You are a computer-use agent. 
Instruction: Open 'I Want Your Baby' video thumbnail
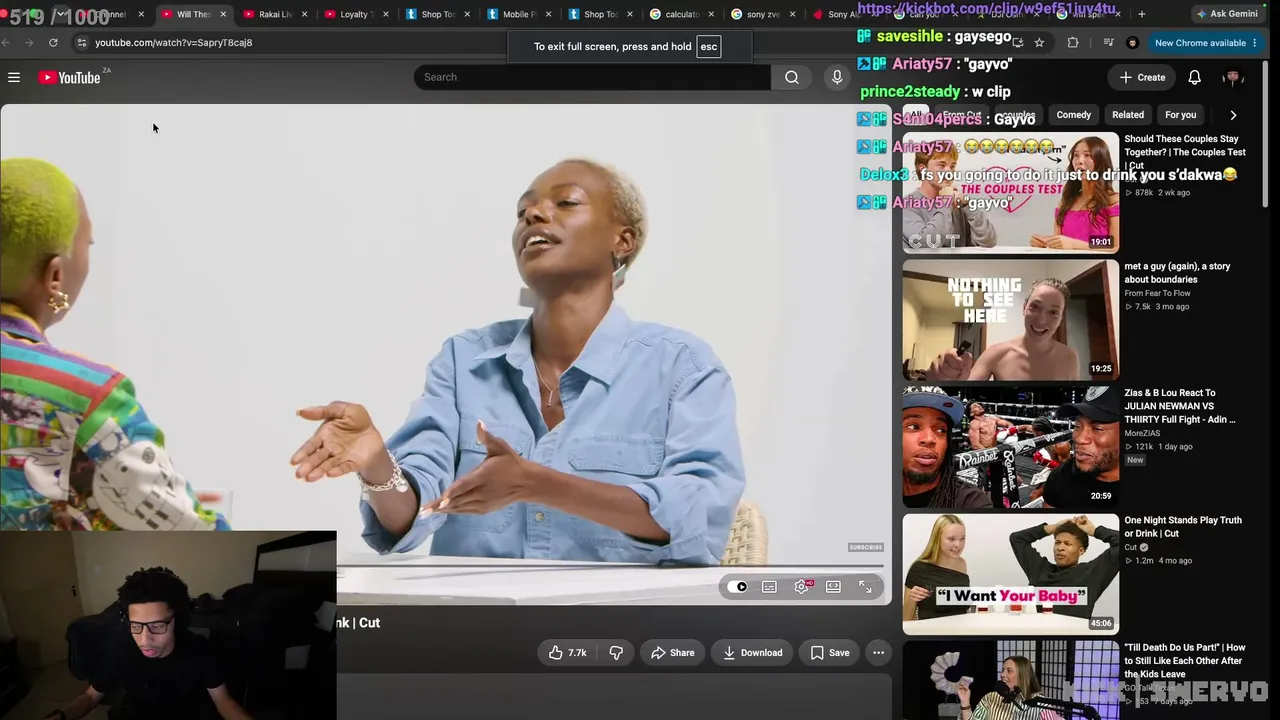1010,574
